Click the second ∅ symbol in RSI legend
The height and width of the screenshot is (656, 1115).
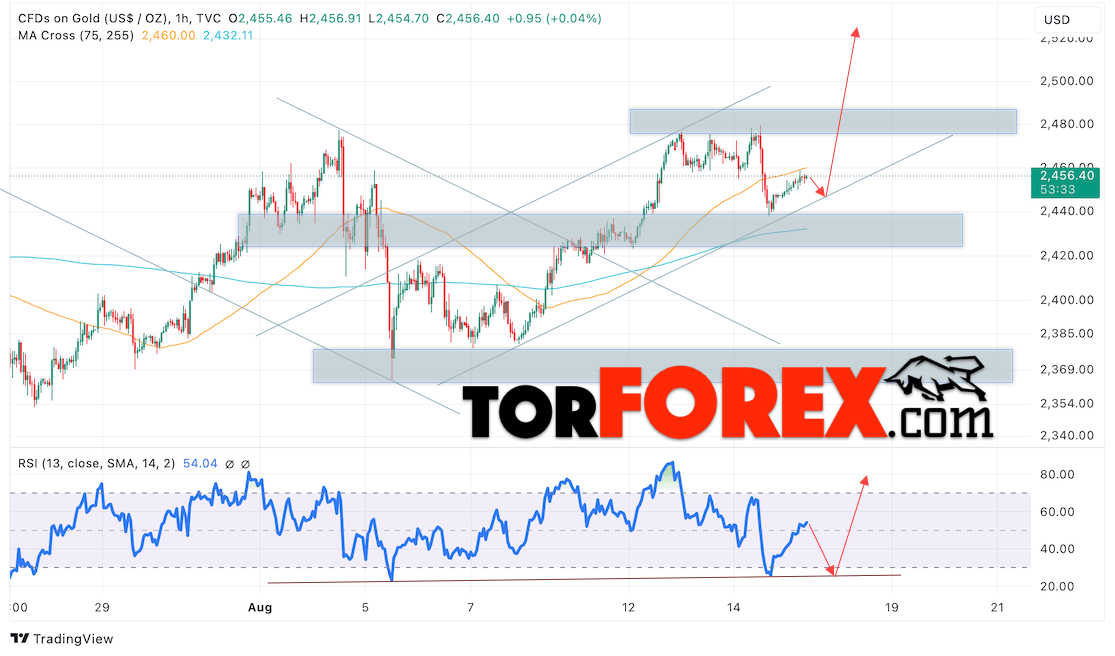(246, 464)
